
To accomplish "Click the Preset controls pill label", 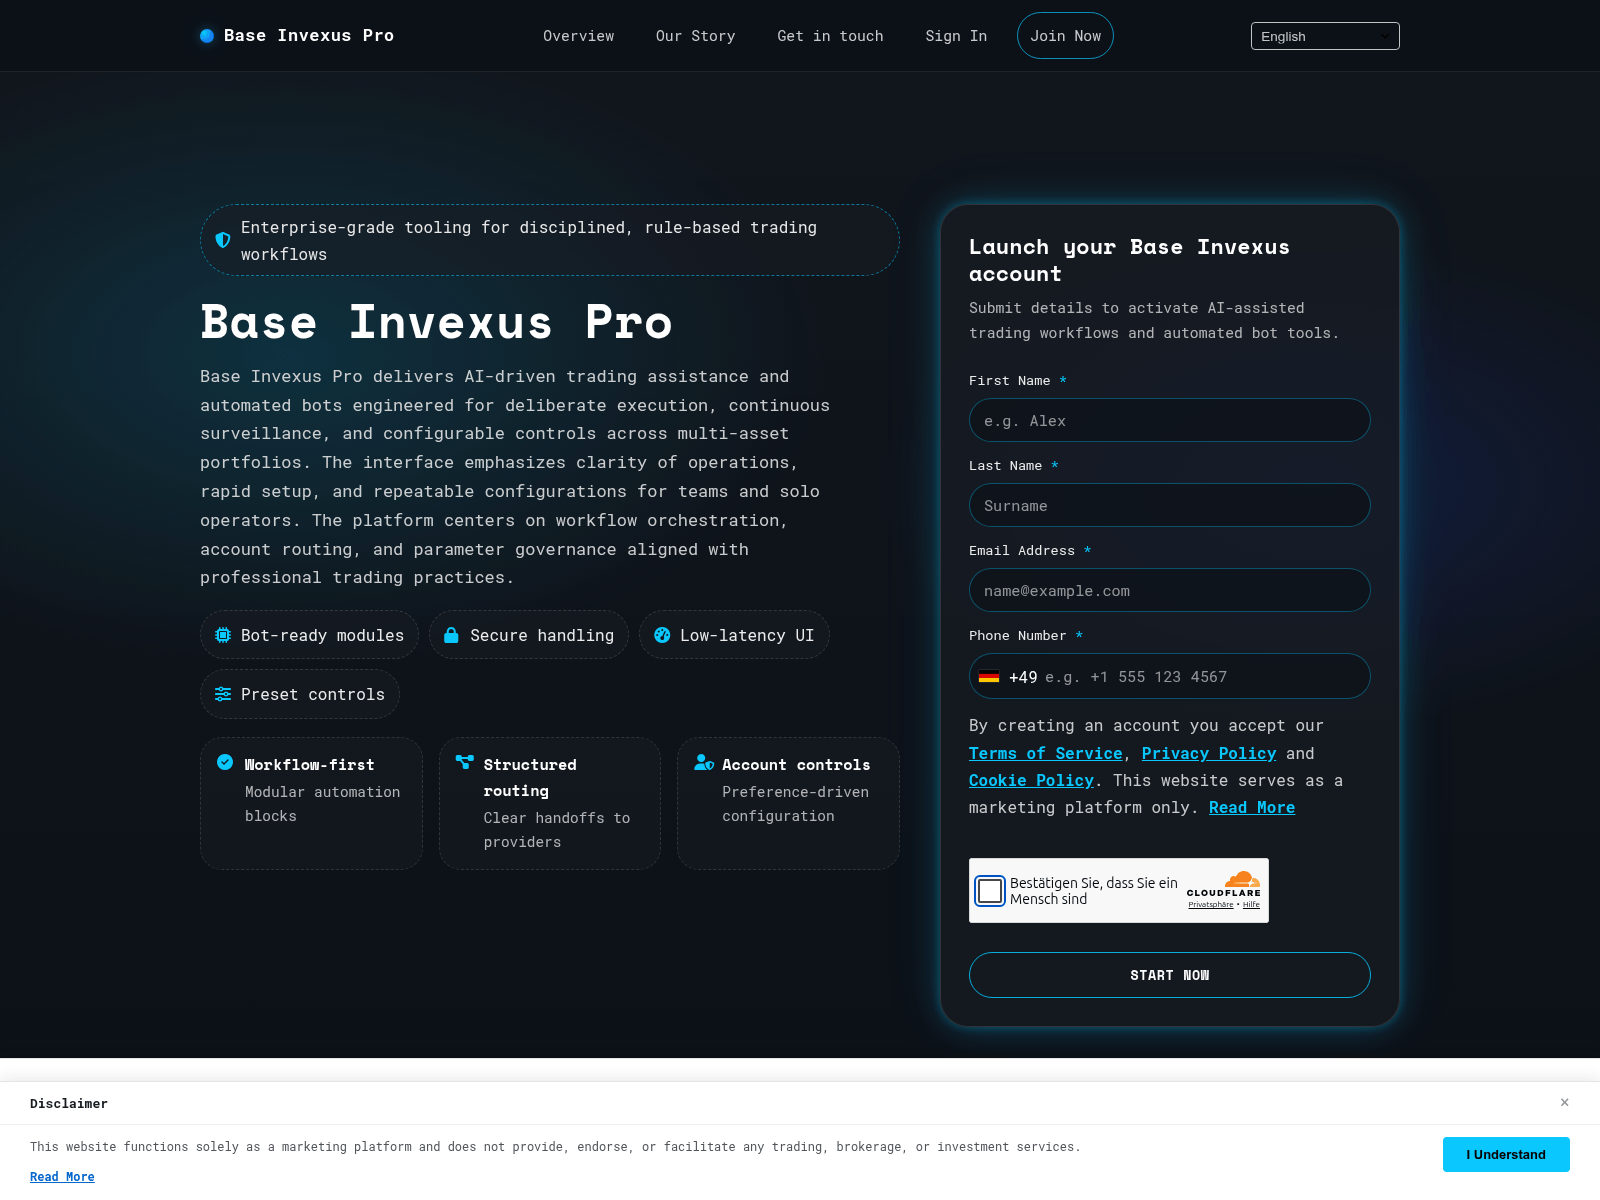I will pos(313,694).
